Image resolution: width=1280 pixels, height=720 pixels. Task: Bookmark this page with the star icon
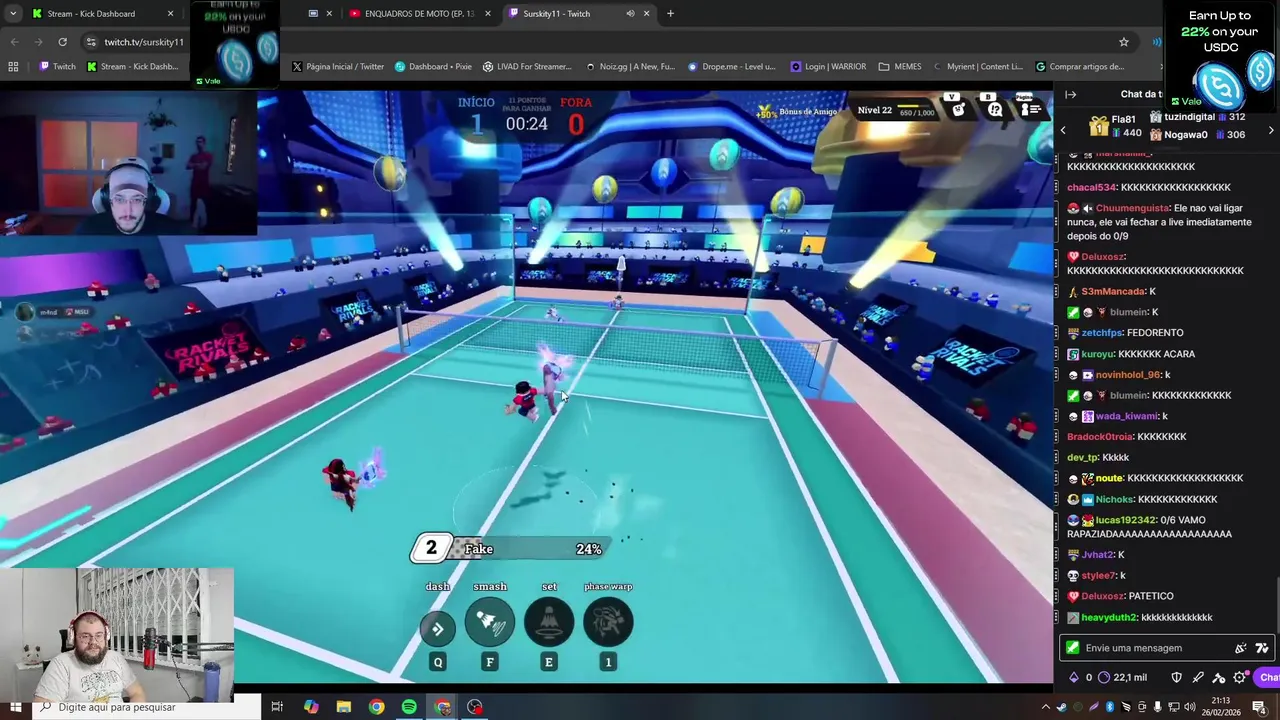[x=1124, y=42]
